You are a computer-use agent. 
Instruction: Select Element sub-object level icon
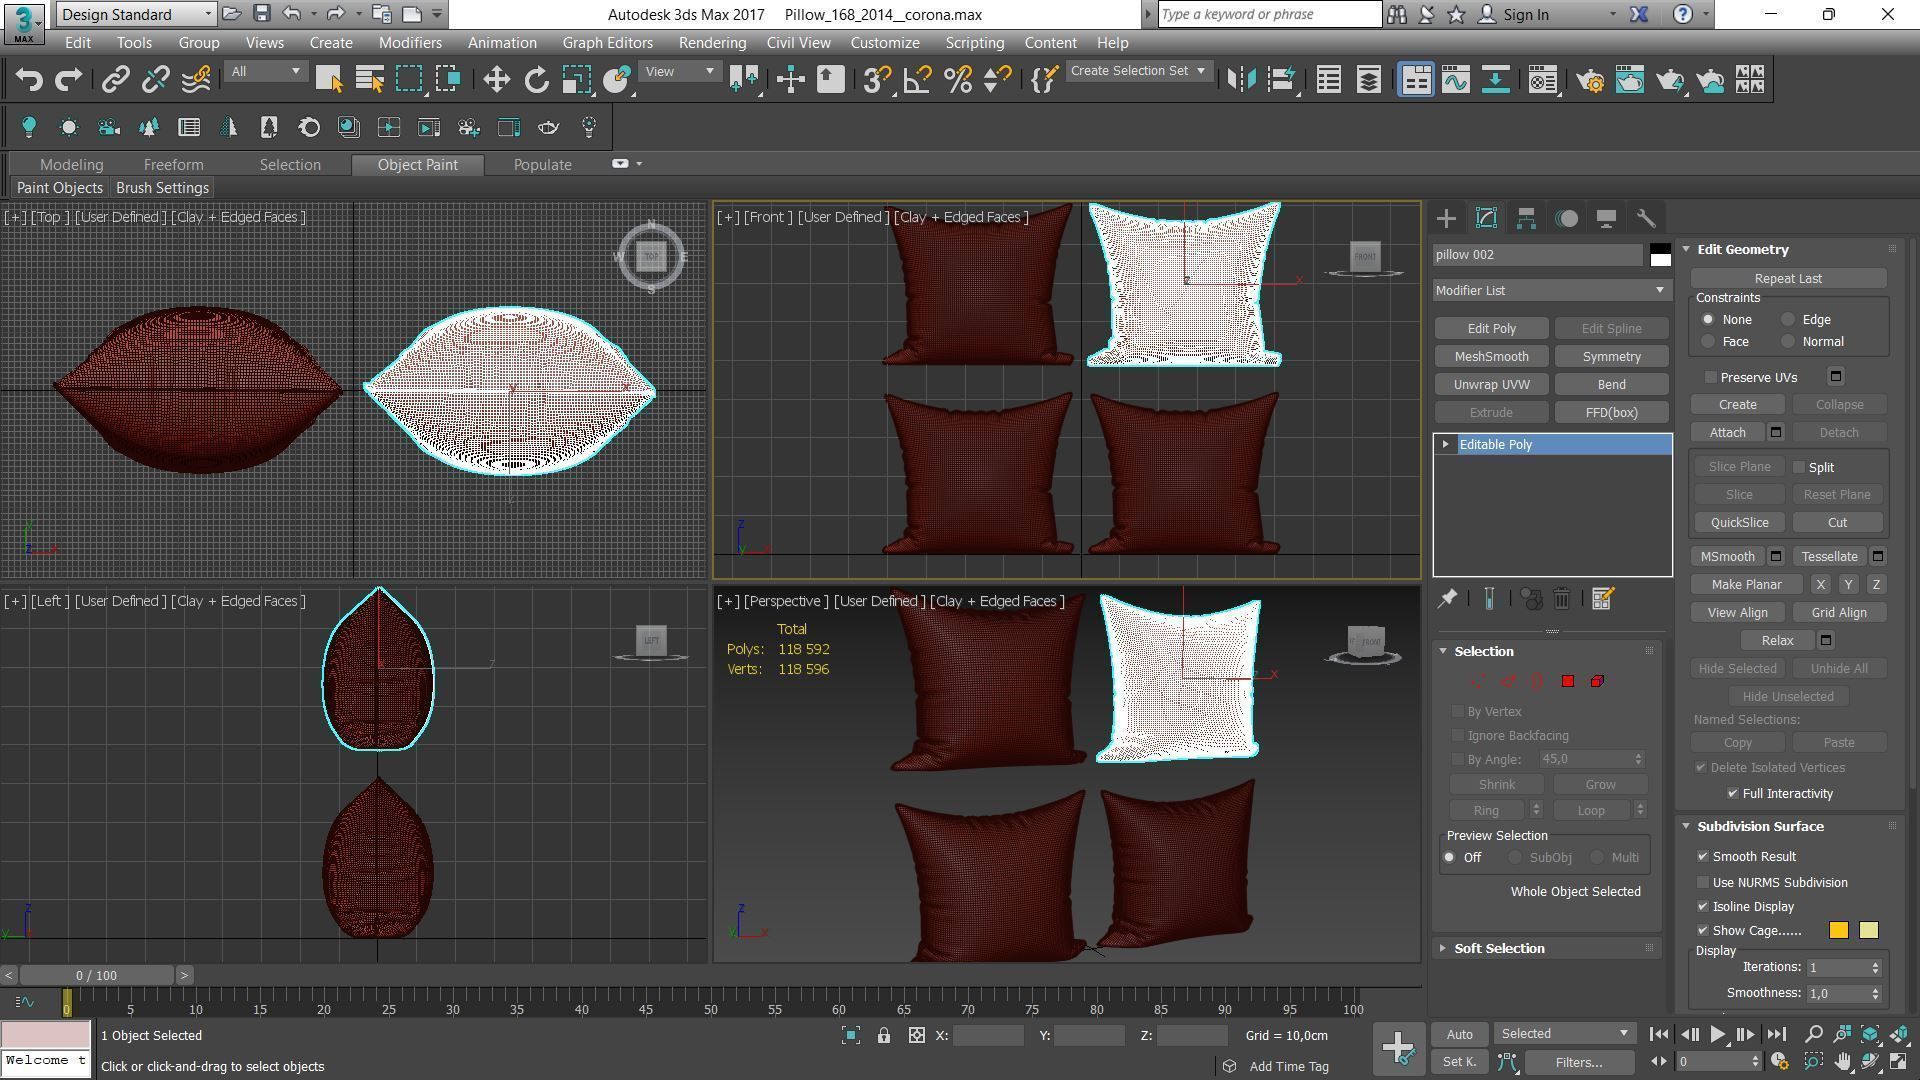[x=1597, y=681]
